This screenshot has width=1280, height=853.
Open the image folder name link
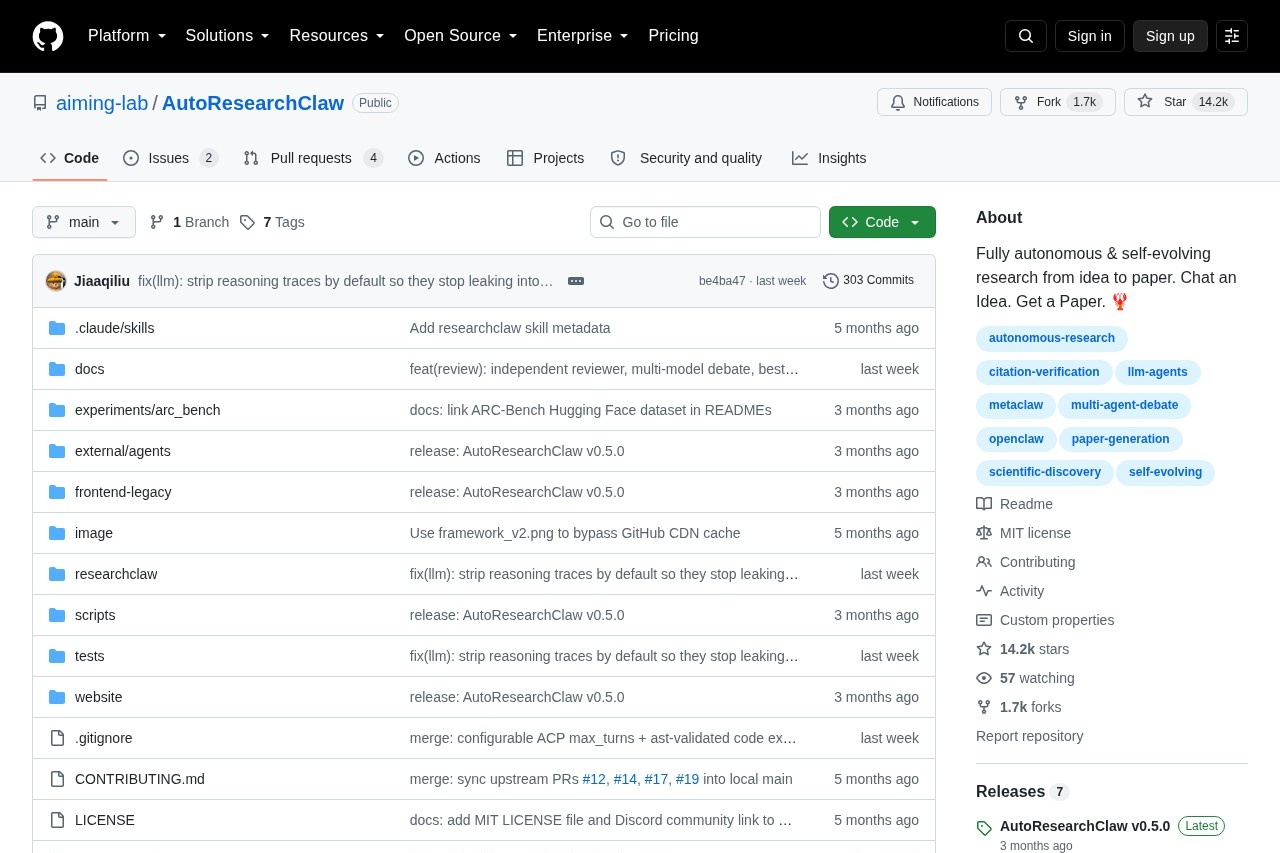[x=94, y=533]
